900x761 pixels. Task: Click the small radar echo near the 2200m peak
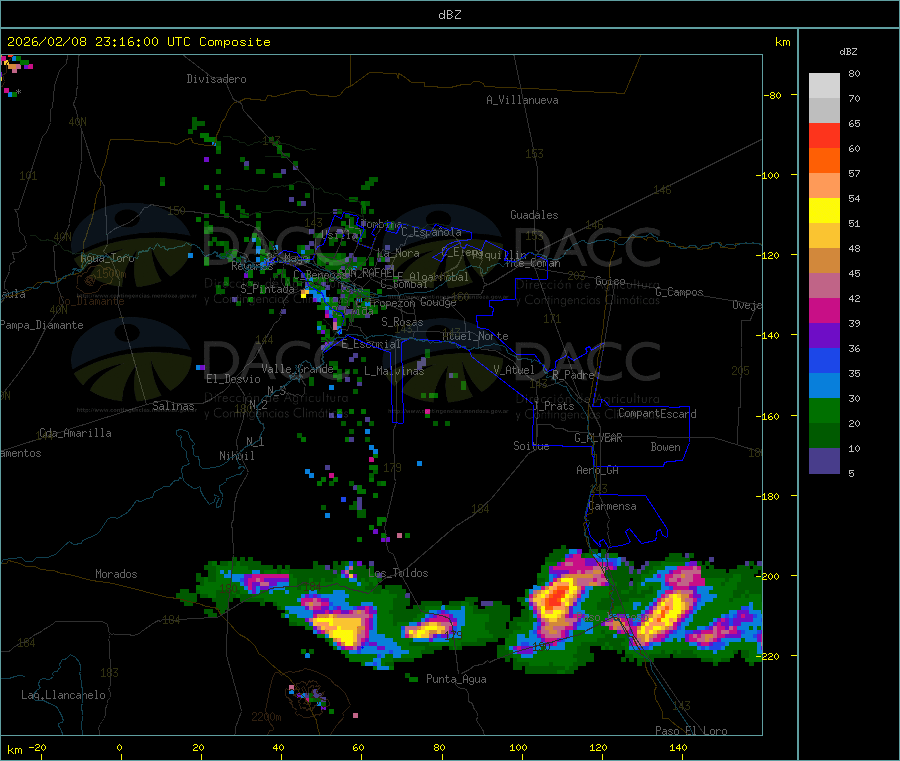pyautogui.click(x=309, y=696)
